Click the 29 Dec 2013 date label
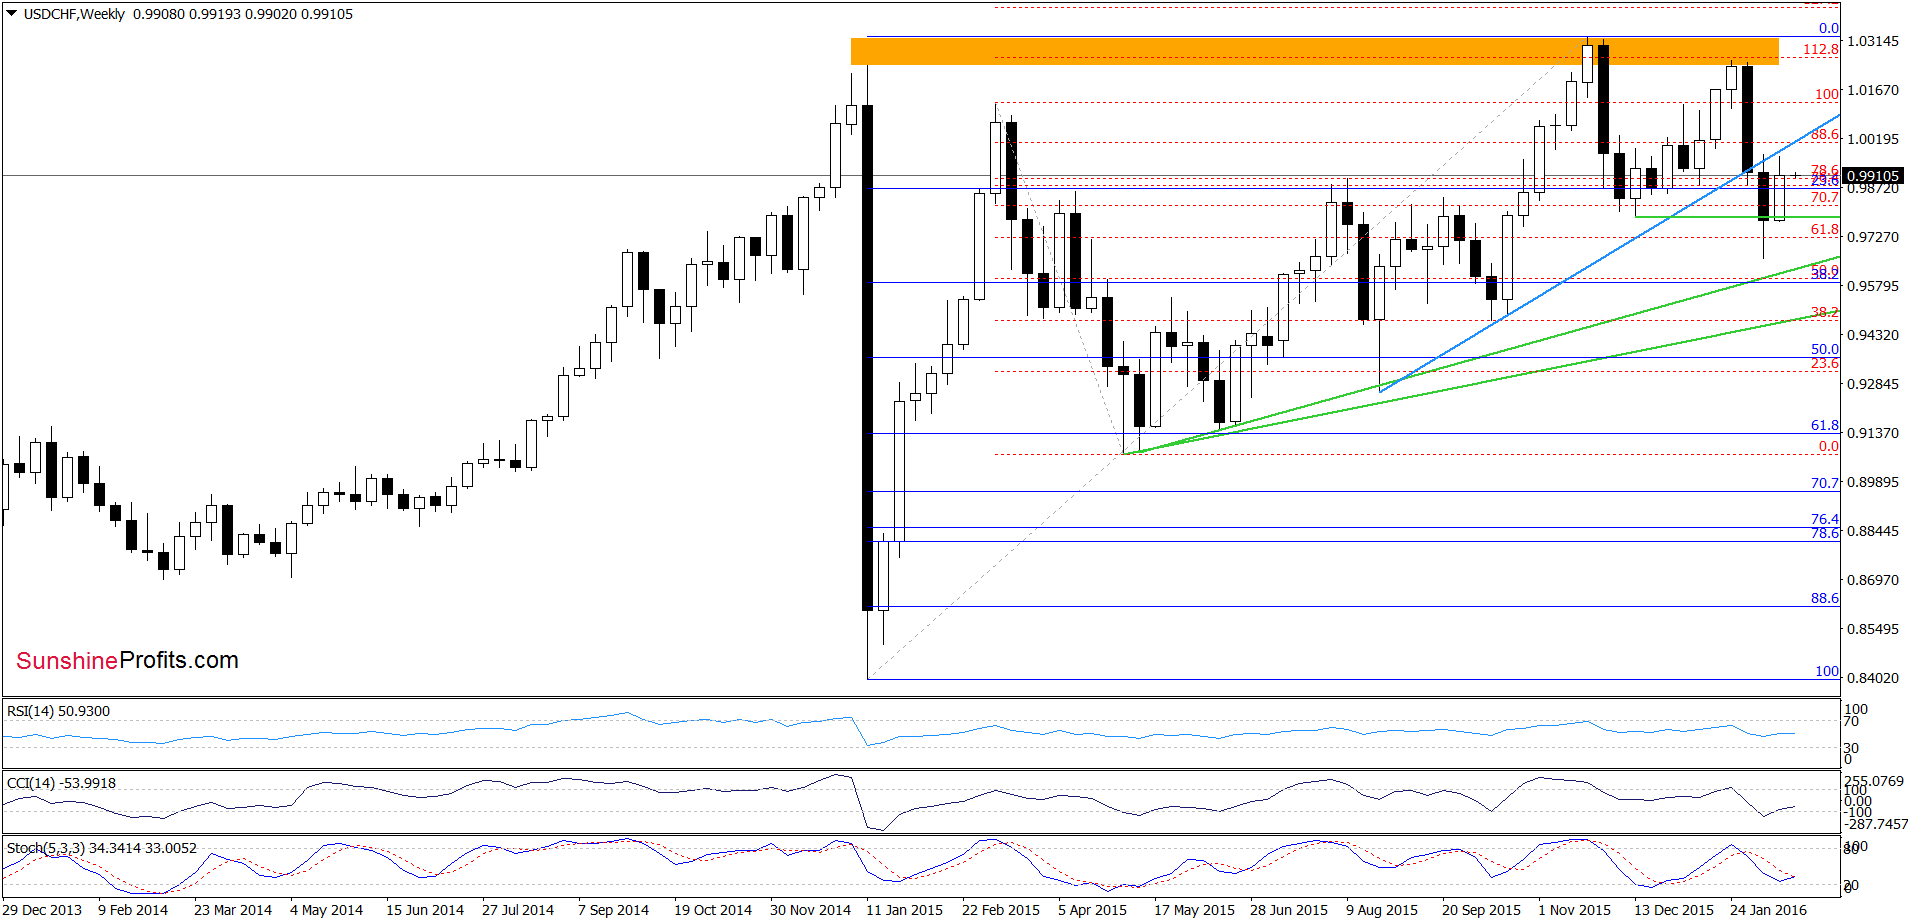This screenshot has height=924, width=1908. click(42, 909)
